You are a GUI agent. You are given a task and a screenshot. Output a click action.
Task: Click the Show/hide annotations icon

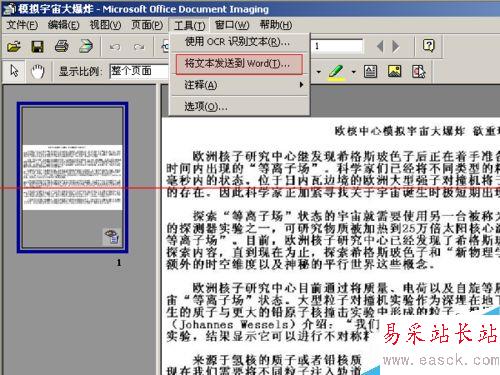point(419,71)
